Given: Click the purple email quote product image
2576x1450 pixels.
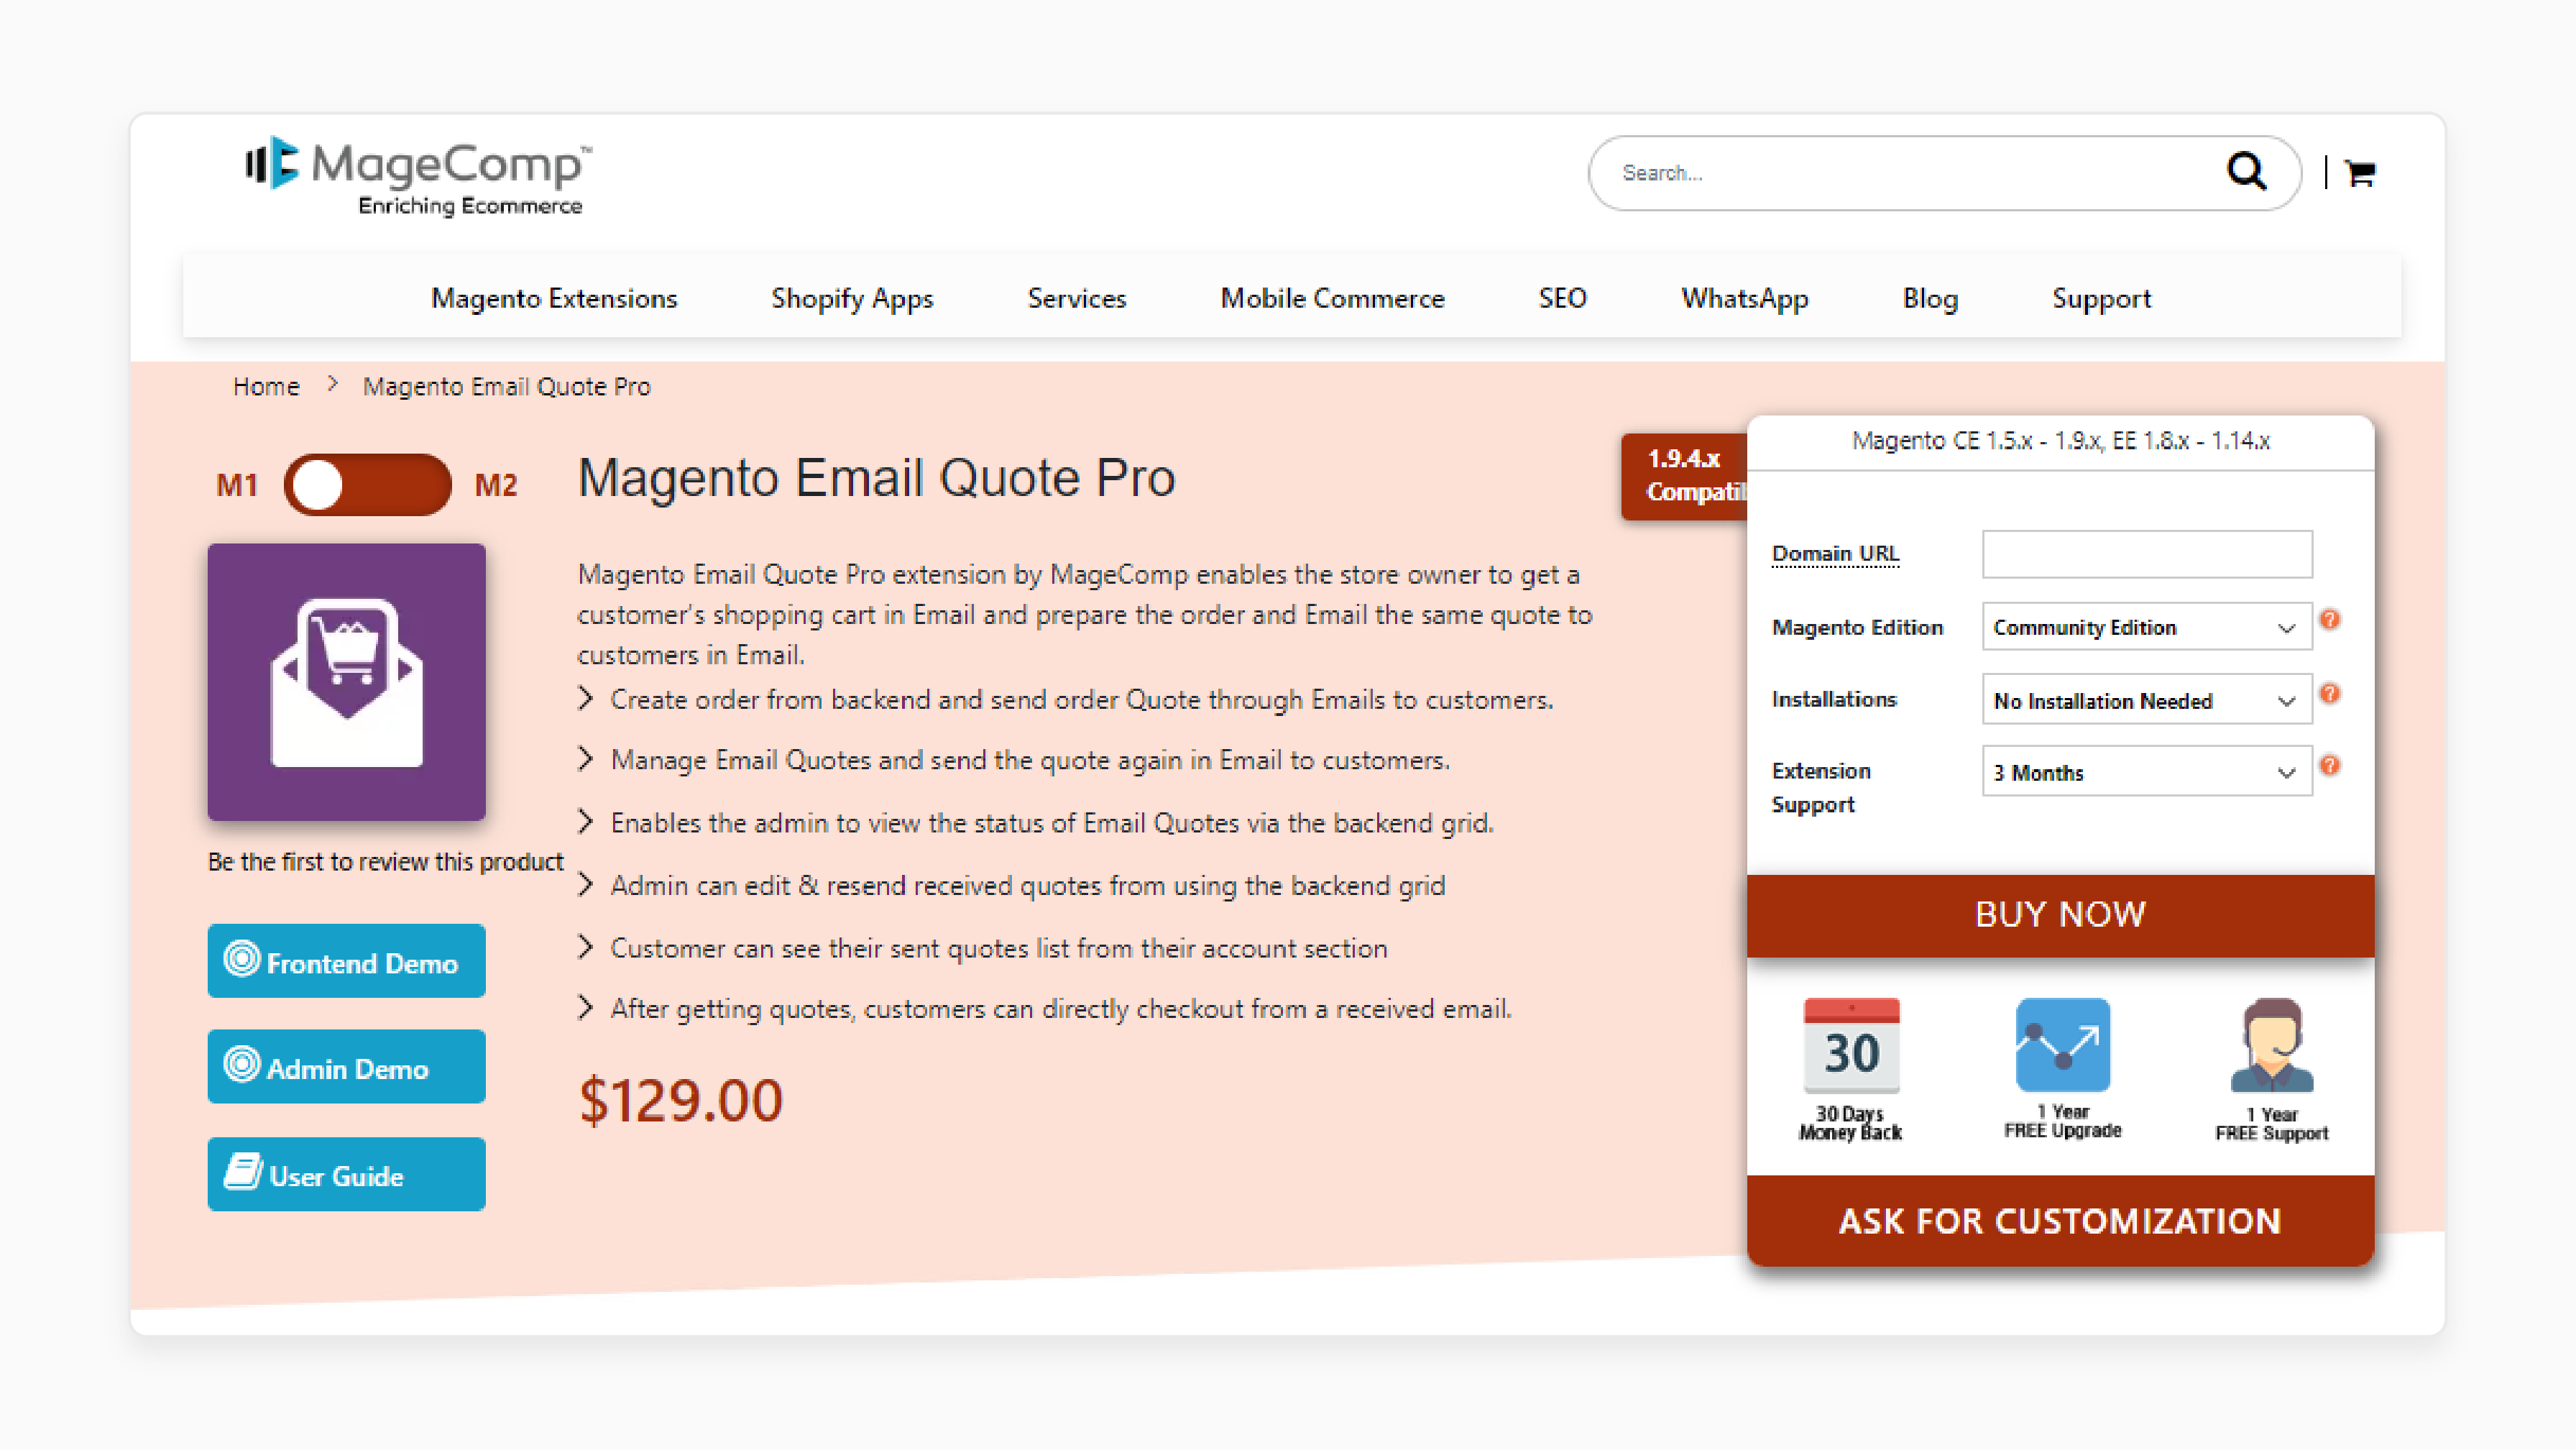Looking at the screenshot, I should click(346, 682).
